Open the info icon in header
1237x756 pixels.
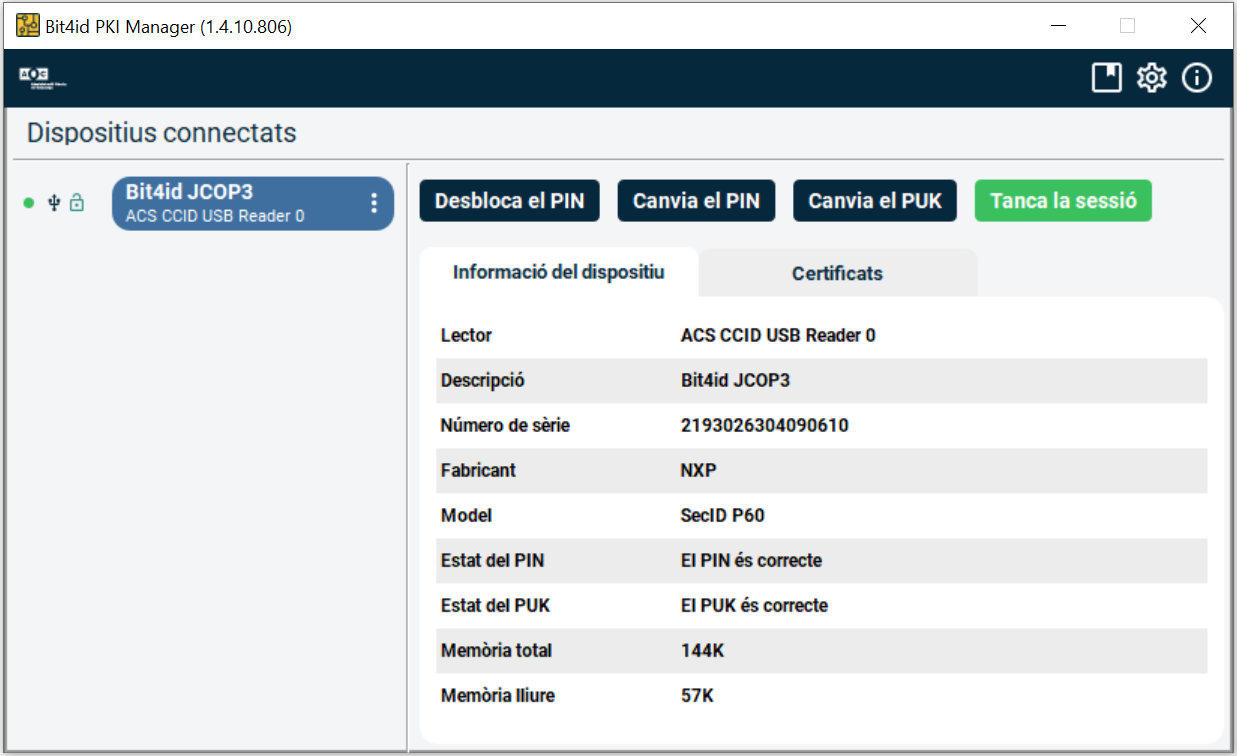tap(1197, 78)
